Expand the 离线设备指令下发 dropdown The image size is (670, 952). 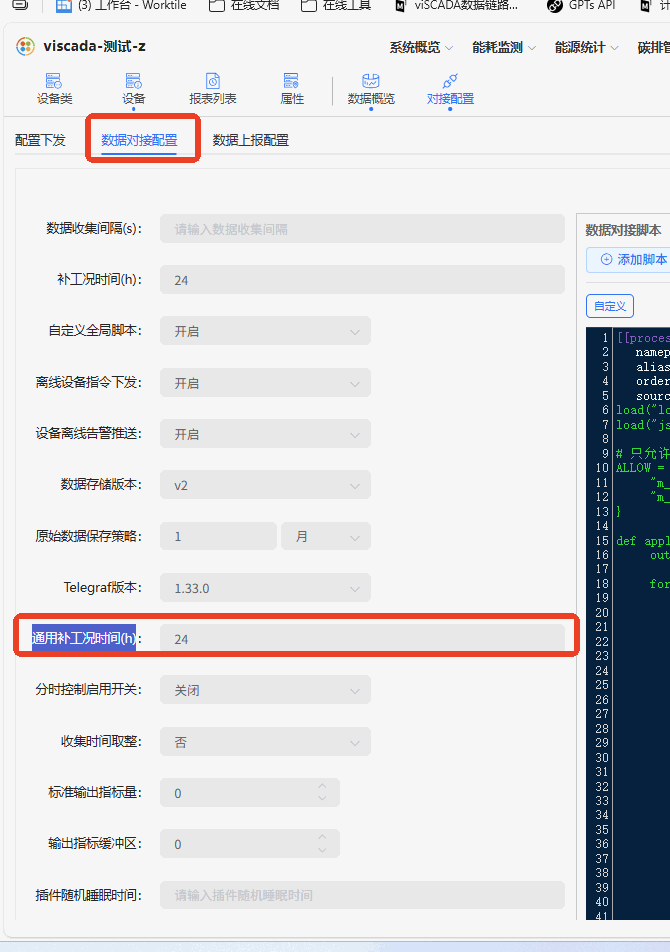pos(265,383)
